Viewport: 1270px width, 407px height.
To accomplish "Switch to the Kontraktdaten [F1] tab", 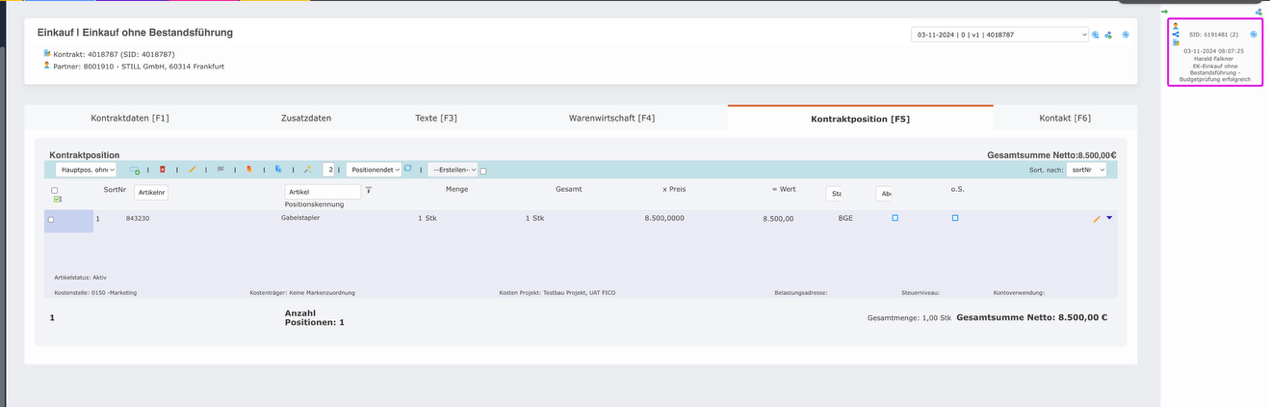I will (x=130, y=118).
